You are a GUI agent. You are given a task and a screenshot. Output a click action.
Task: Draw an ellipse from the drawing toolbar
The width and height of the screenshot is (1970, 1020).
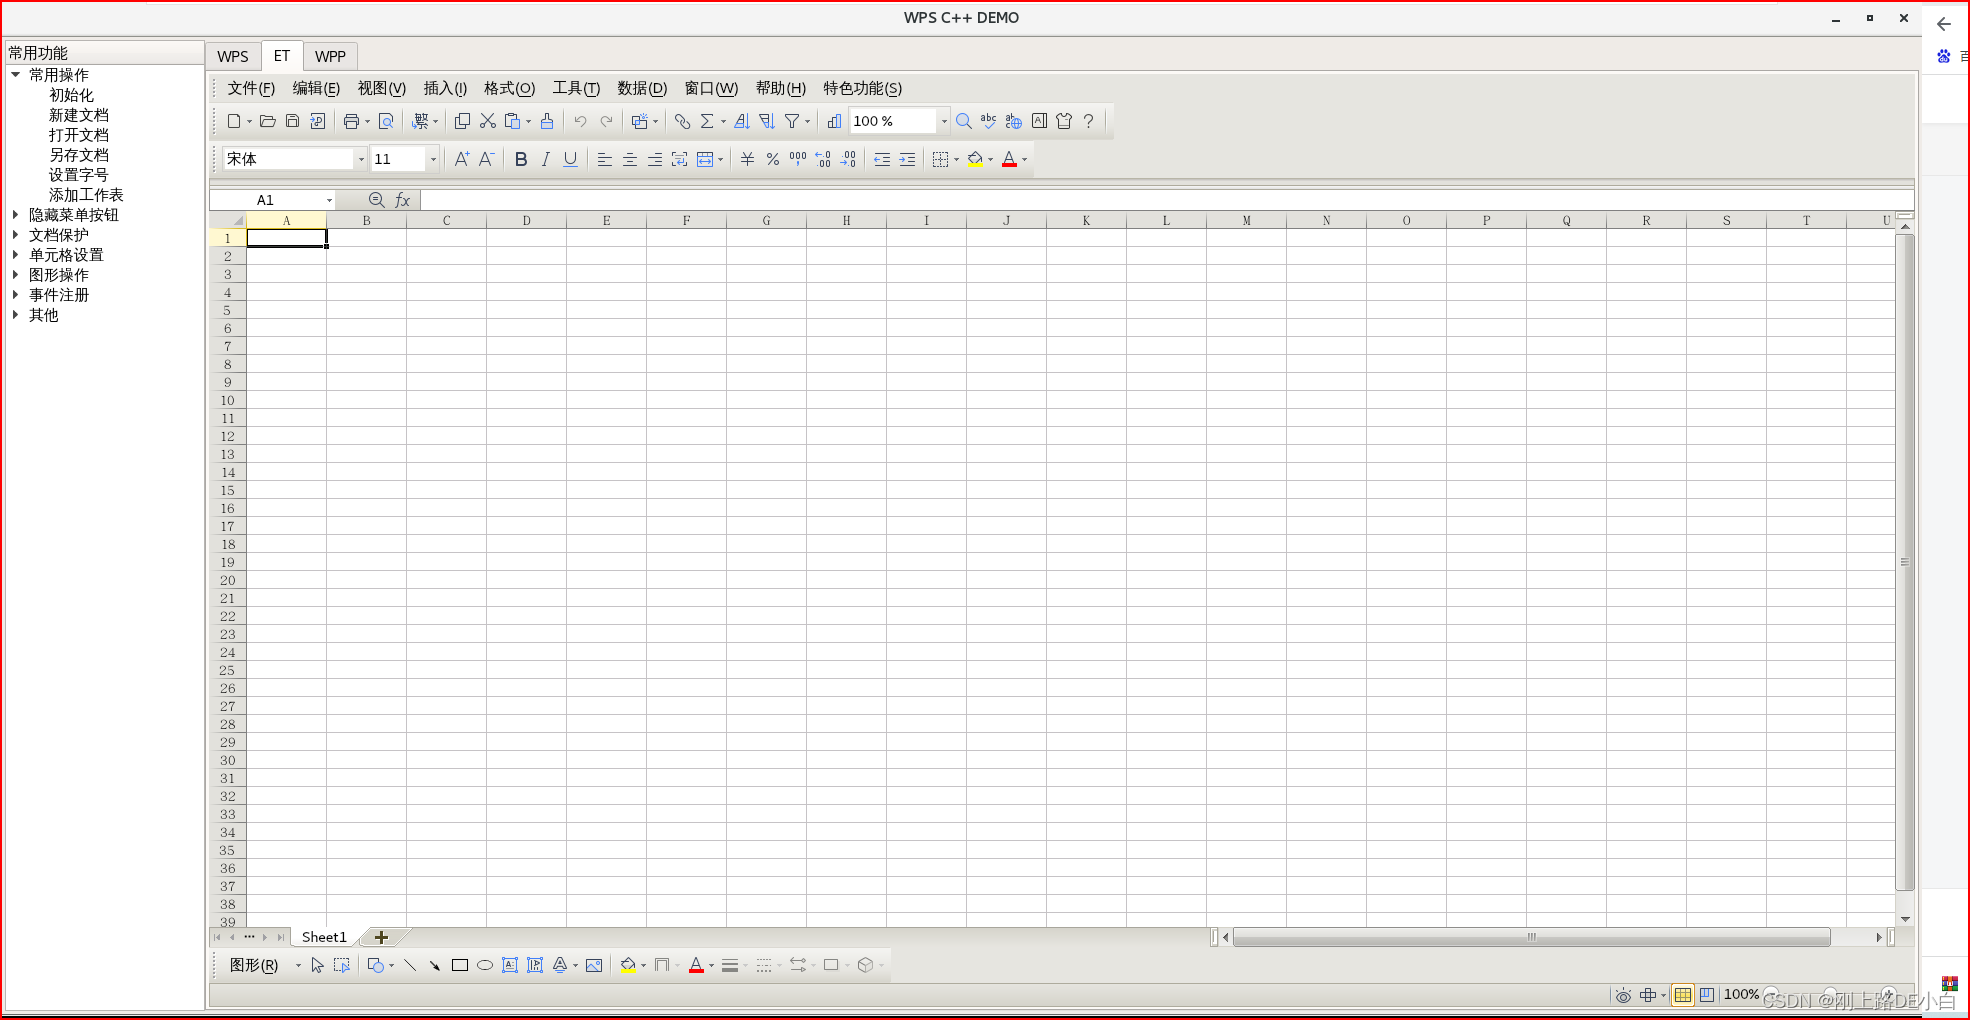[485, 965]
